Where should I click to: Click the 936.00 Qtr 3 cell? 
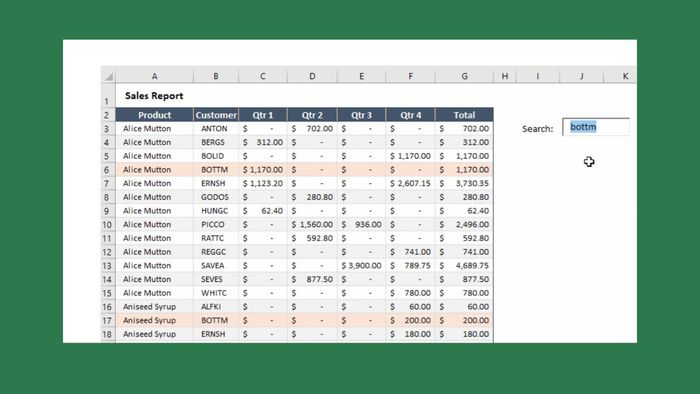(361, 224)
